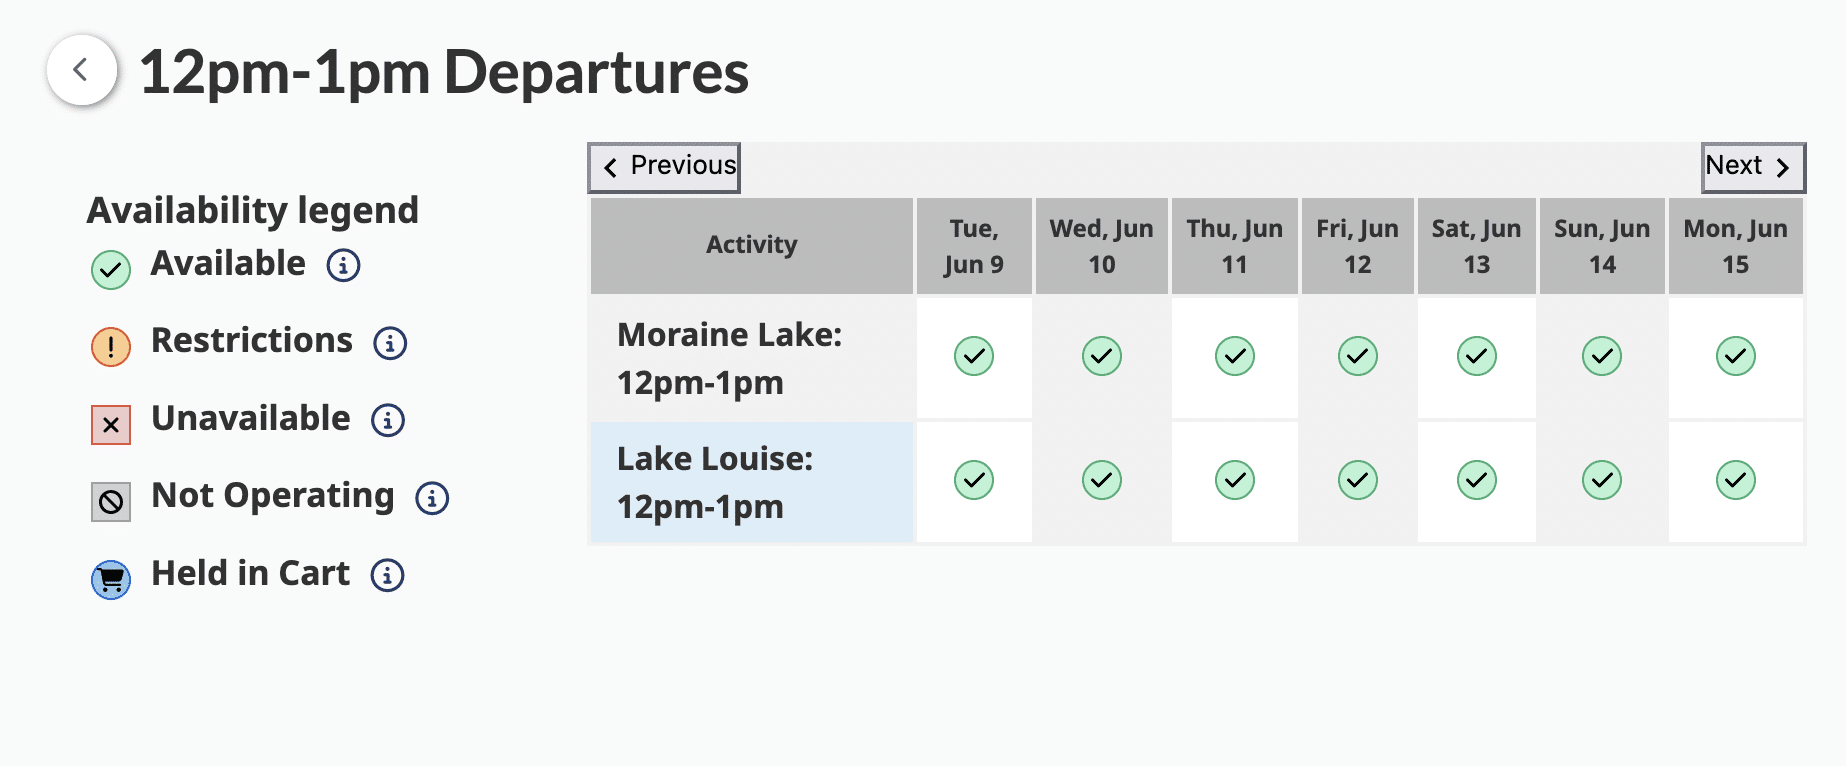Select Lake Louise availability for Mon, Jun 15
1846x766 pixels.
tap(1735, 480)
